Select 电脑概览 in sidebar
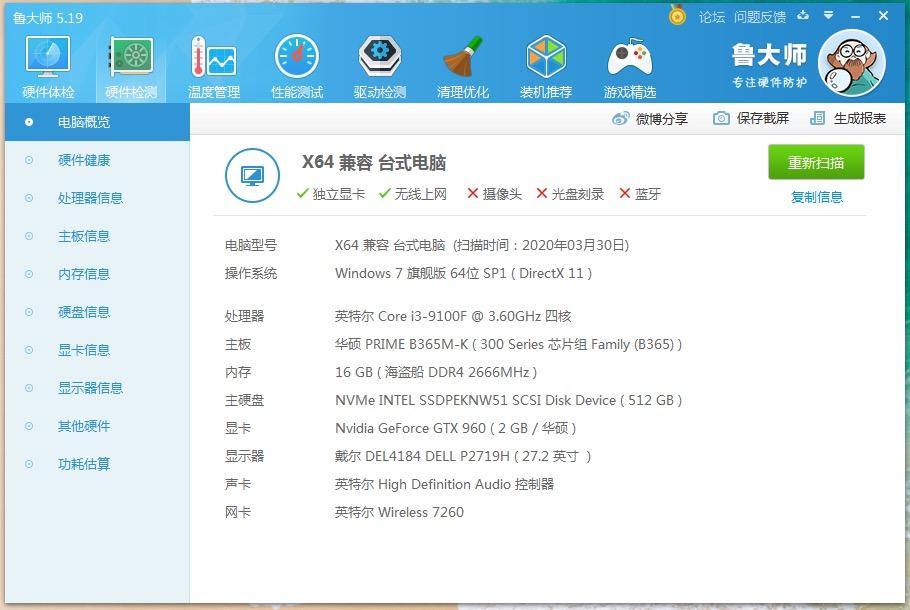The height and width of the screenshot is (610, 910). click(97, 122)
